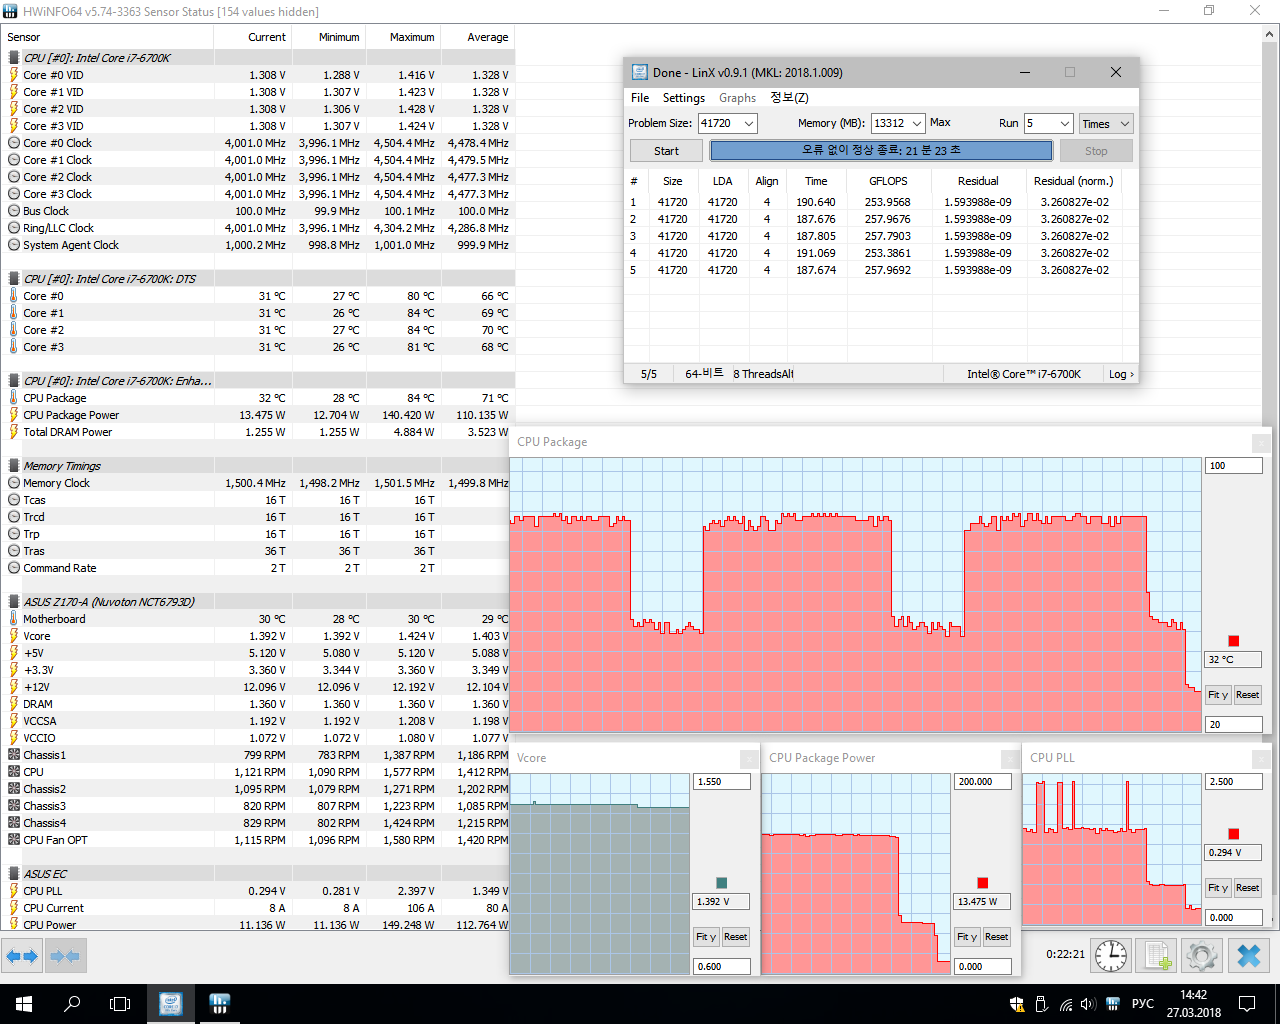Open the Windows Start menu
Screen dimensions: 1280x1024
24,1004
